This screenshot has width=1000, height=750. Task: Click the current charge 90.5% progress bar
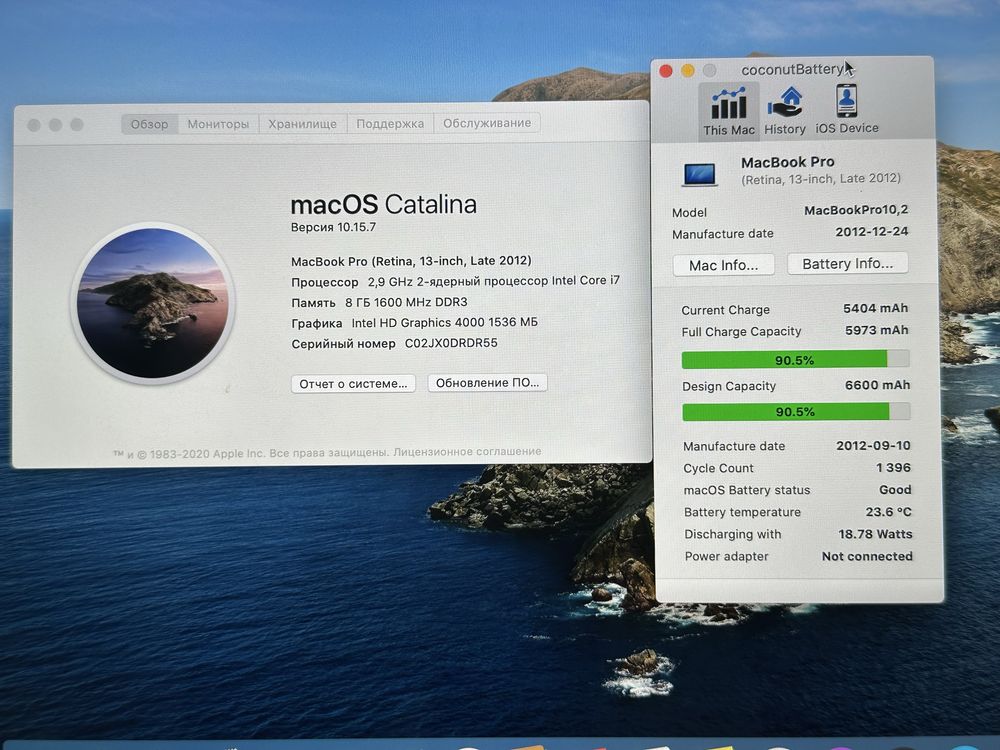795,360
